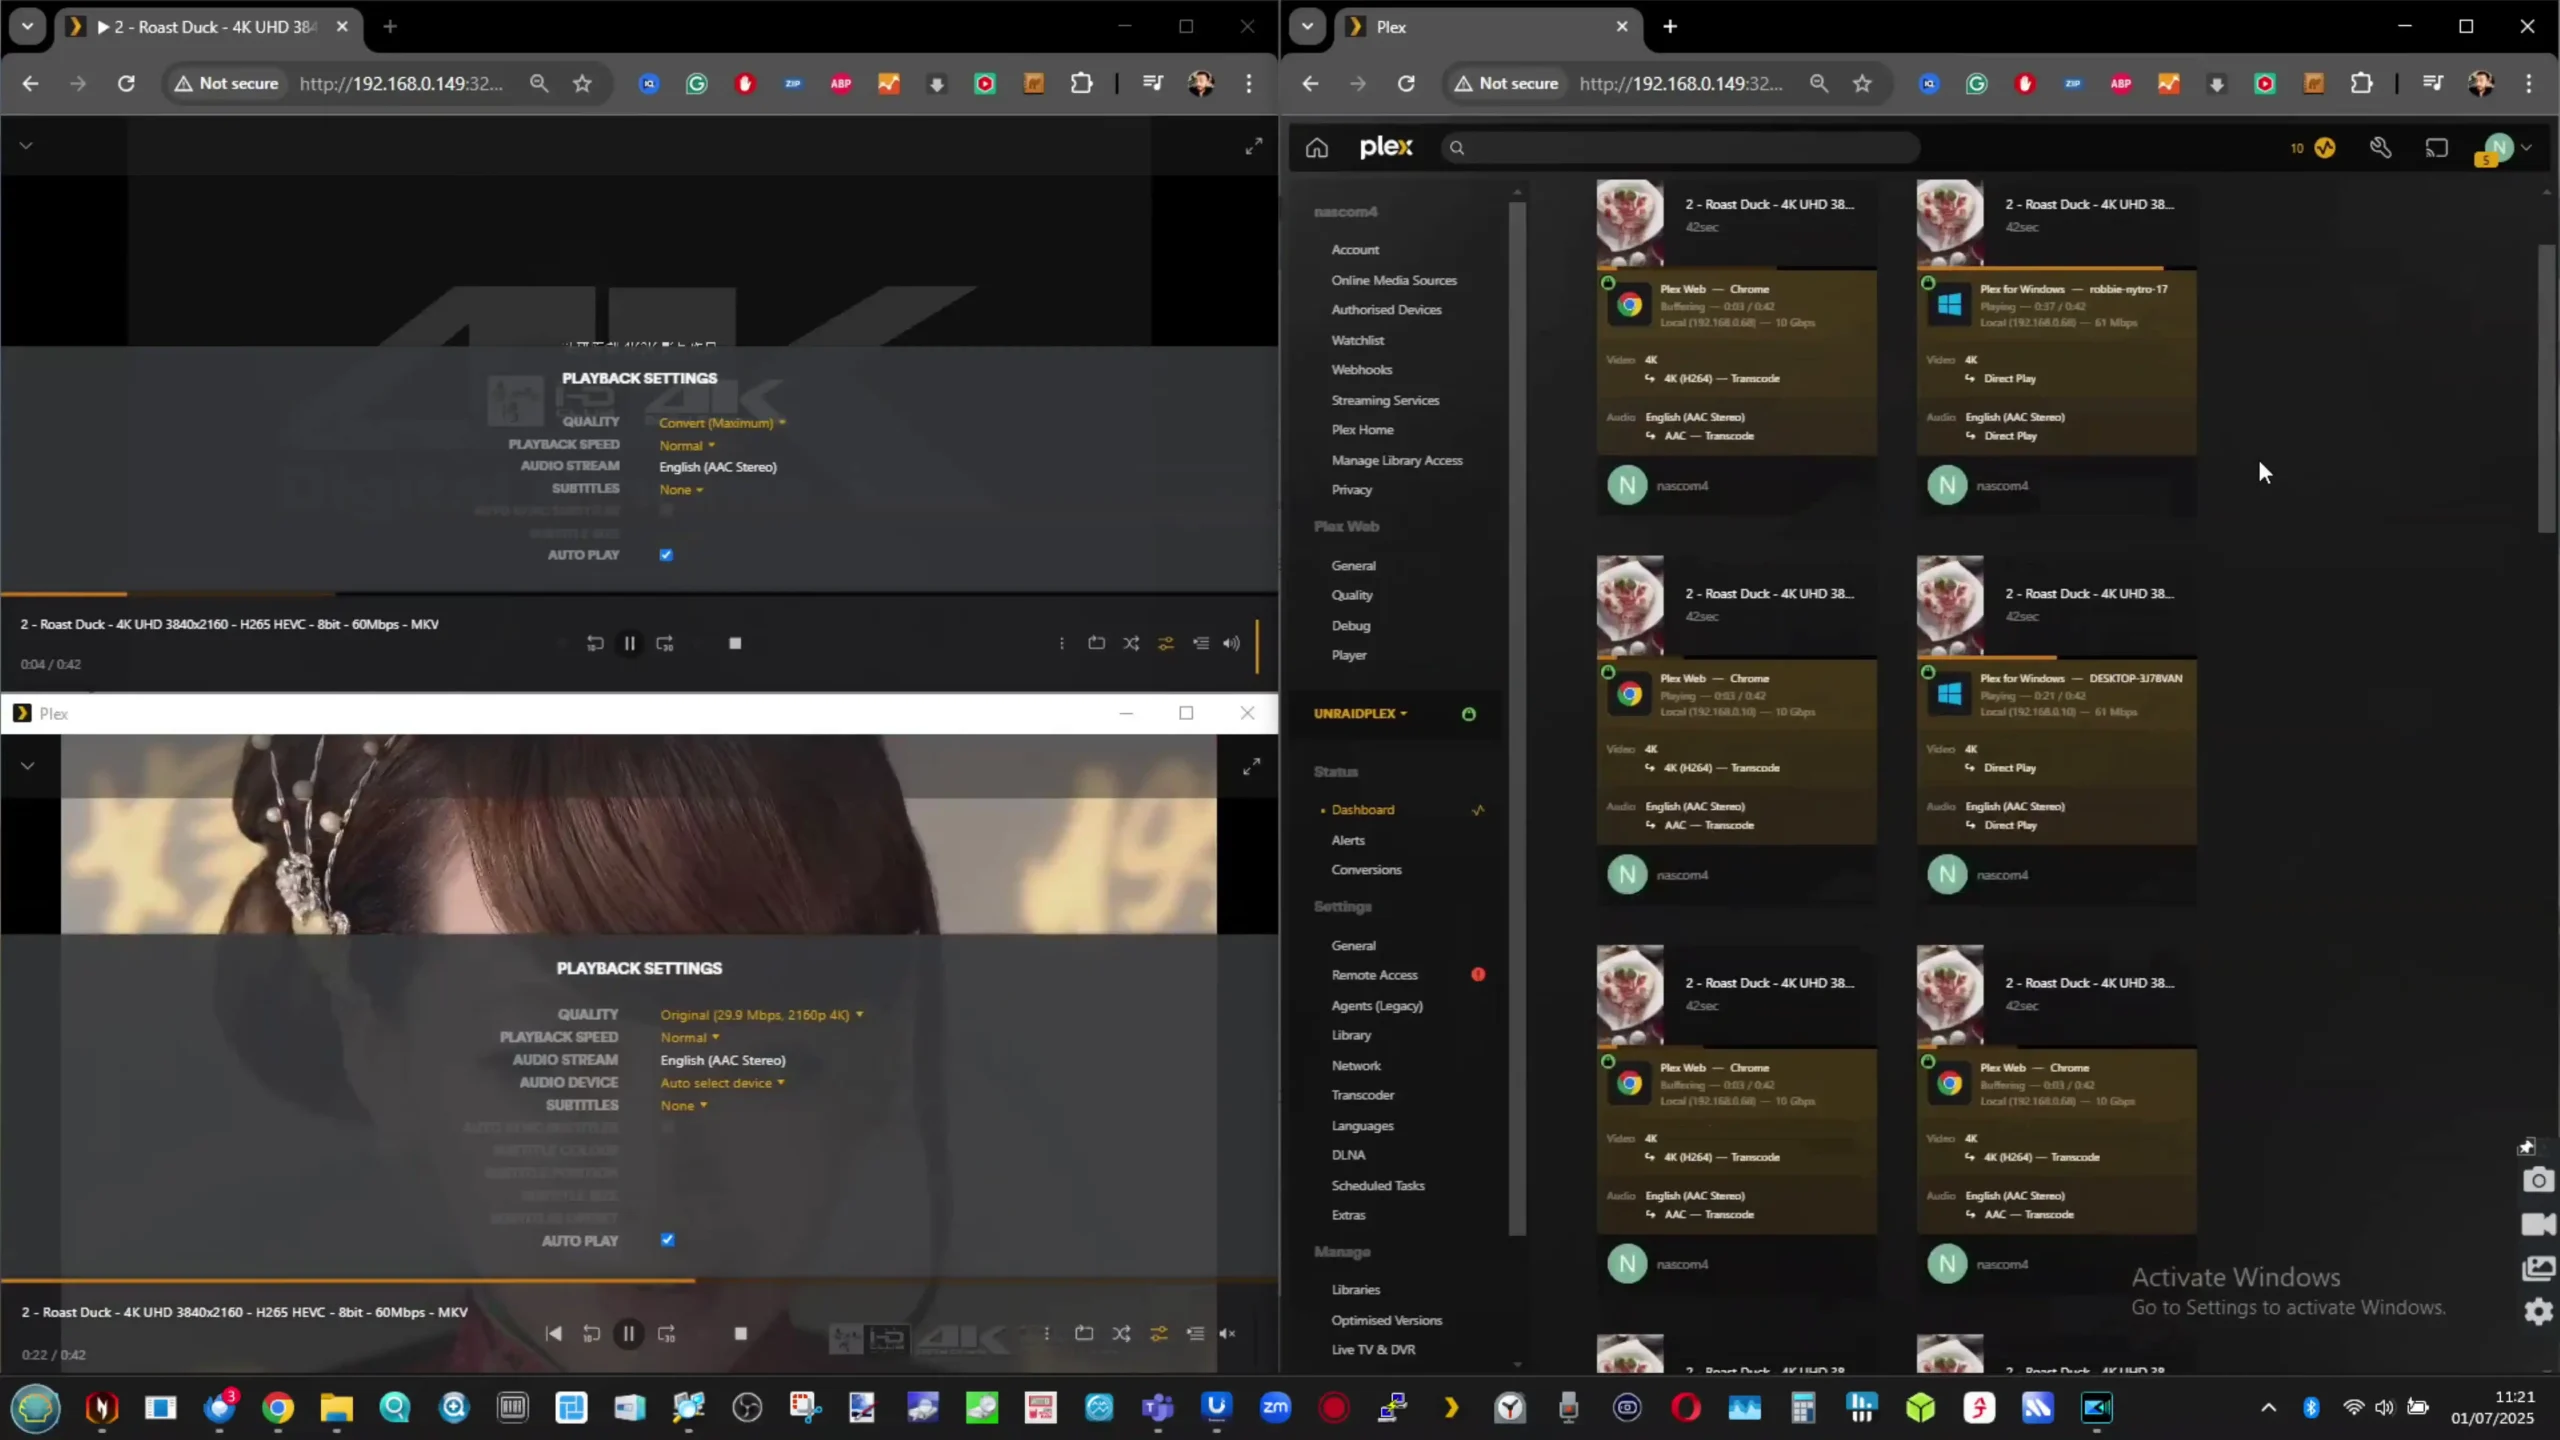This screenshot has height=1440, width=2560.
Task: Open Quality dropdown Convert (Maximum) in Chrome player
Action: [722, 423]
